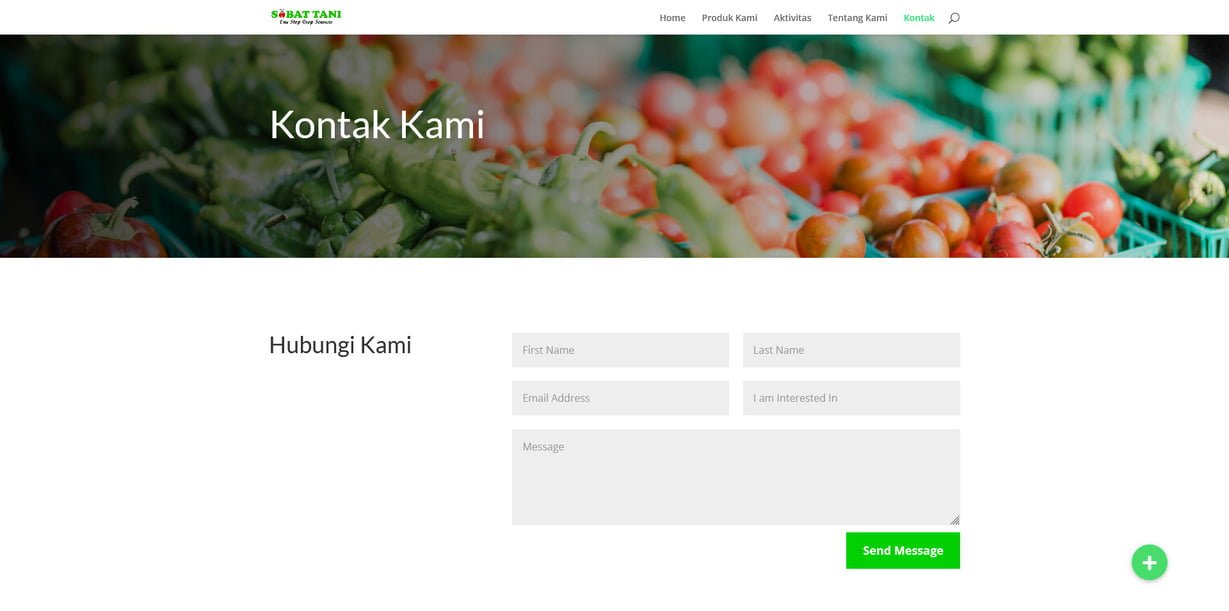Select the Kontak menu item
Screen dimensions: 1229x611
click(918, 18)
